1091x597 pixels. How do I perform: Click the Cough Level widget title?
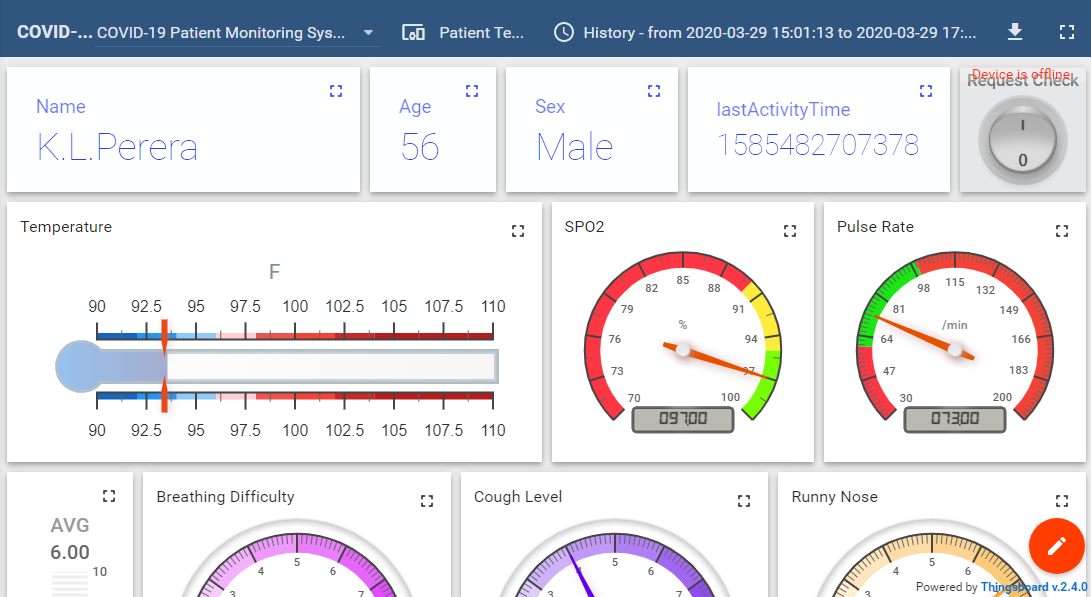(x=518, y=497)
